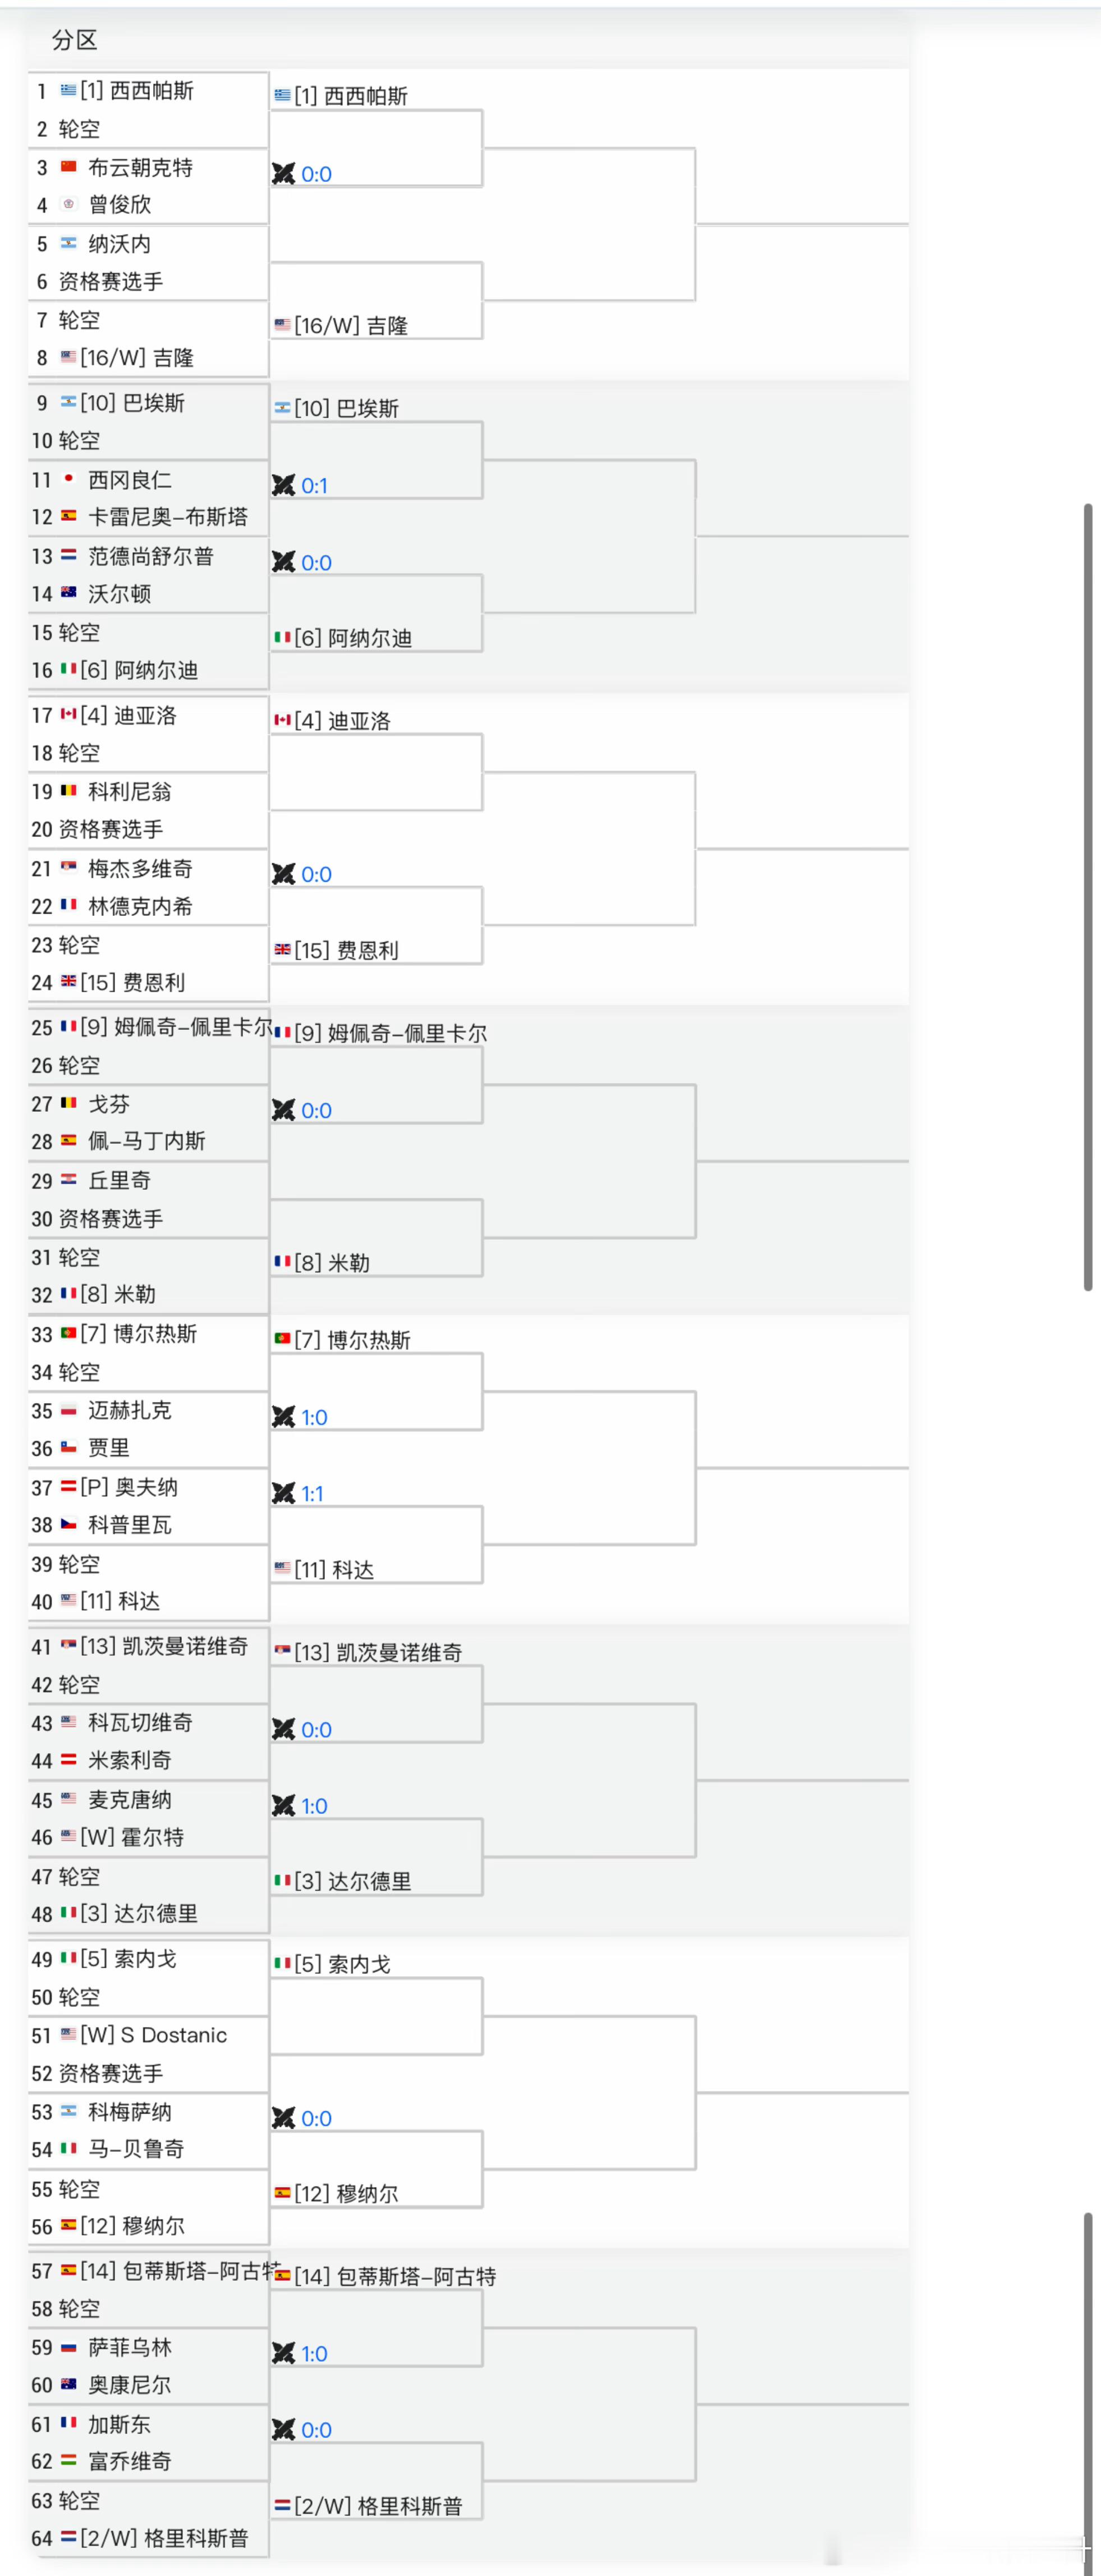Viewport: 1101px width, 2576px height.
Task: Click rackets icon for 加斯东 vs 富乔维奇
Action: [x=284, y=2429]
